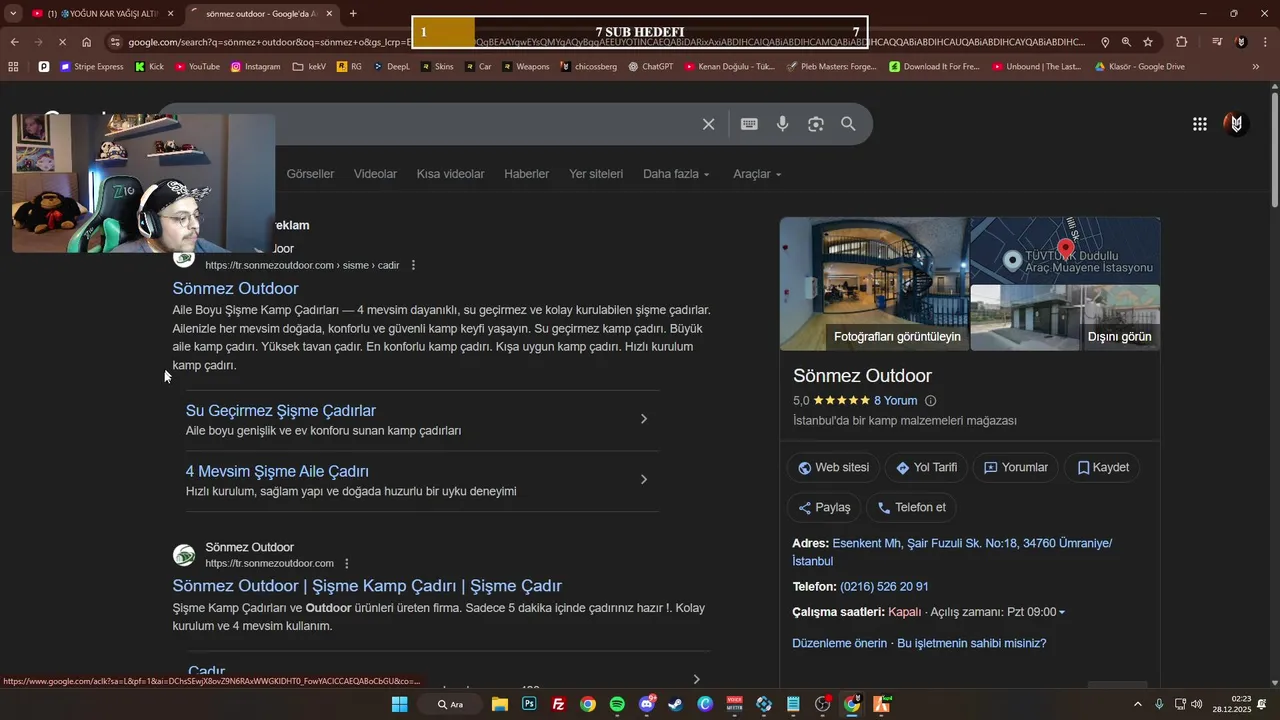This screenshot has width=1280, height=720.
Task: Switch to the Haberler tab
Action: tap(526, 174)
